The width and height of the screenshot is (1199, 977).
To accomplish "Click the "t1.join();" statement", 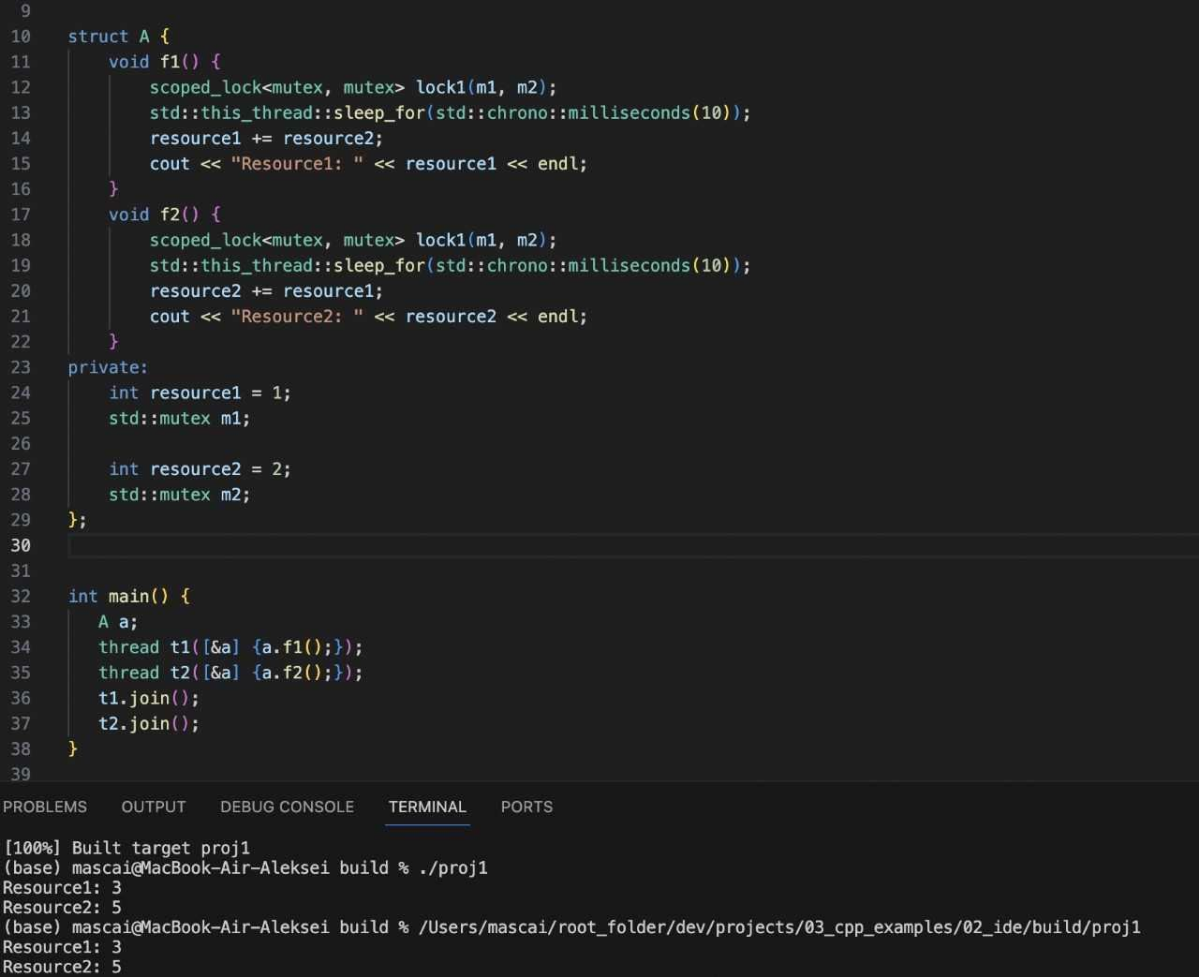I will point(148,698).
